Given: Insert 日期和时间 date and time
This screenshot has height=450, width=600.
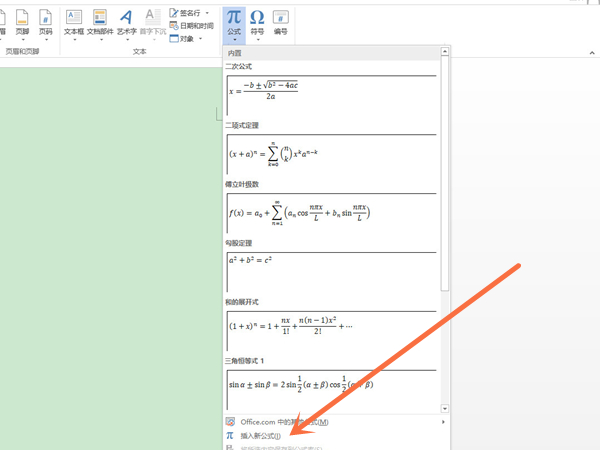Looking at the screenshot, I should click(191, 26).
